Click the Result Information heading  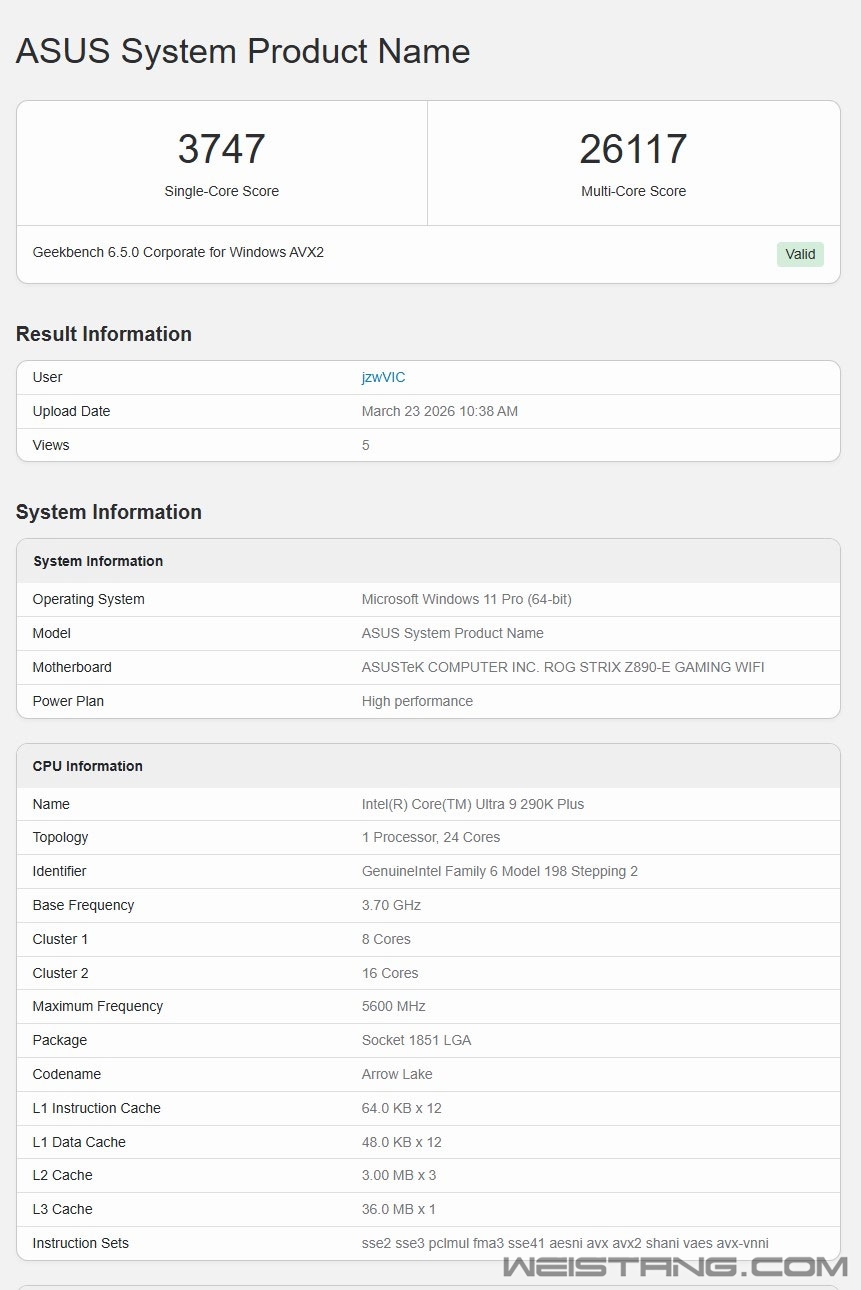tap(104, 334)
